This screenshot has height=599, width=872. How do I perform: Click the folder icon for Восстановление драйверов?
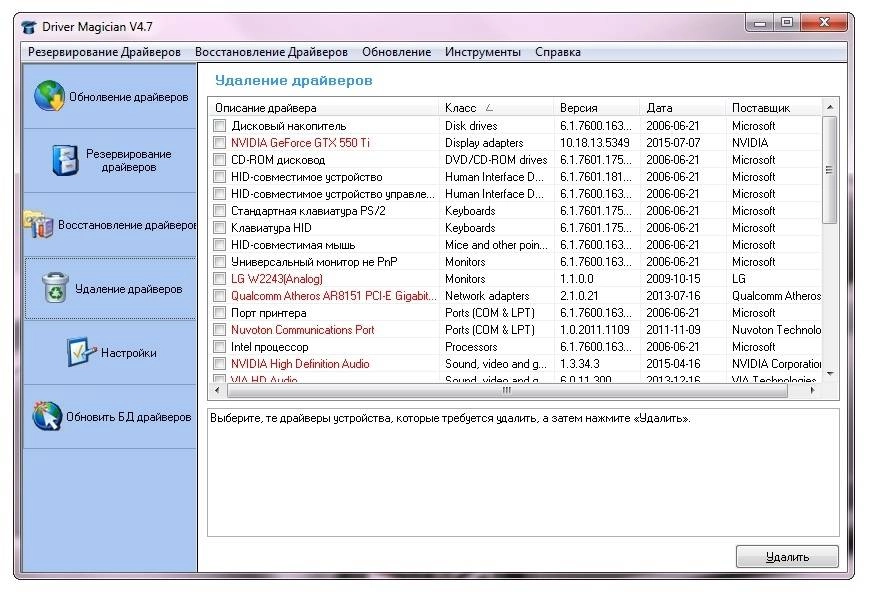[x=39, y=224]
